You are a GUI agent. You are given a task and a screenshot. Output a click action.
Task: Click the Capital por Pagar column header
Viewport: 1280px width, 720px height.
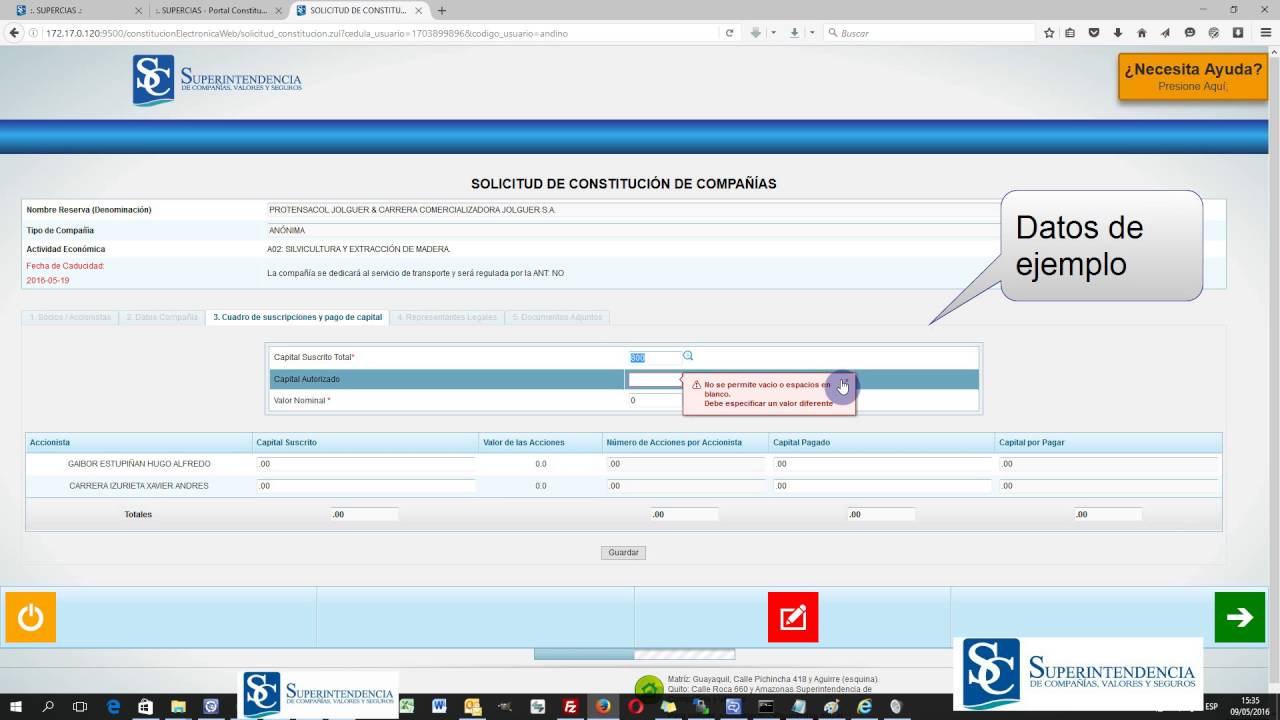(1108, 442)
